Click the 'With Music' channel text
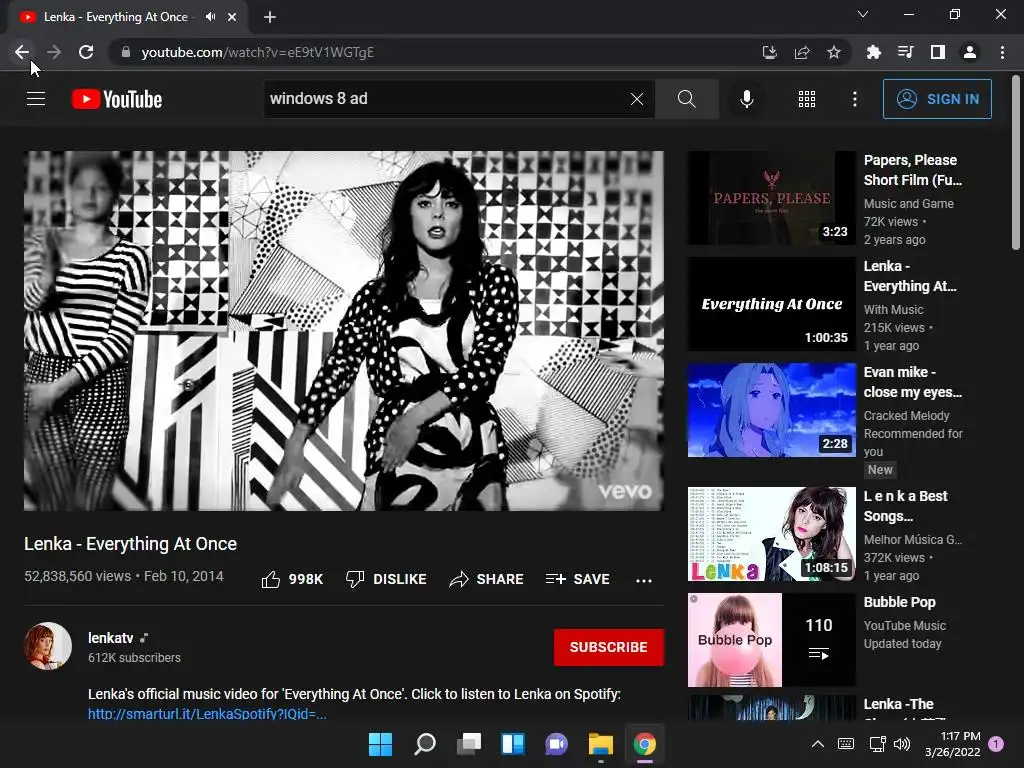 pyautogui.click(x=893, y=310)
